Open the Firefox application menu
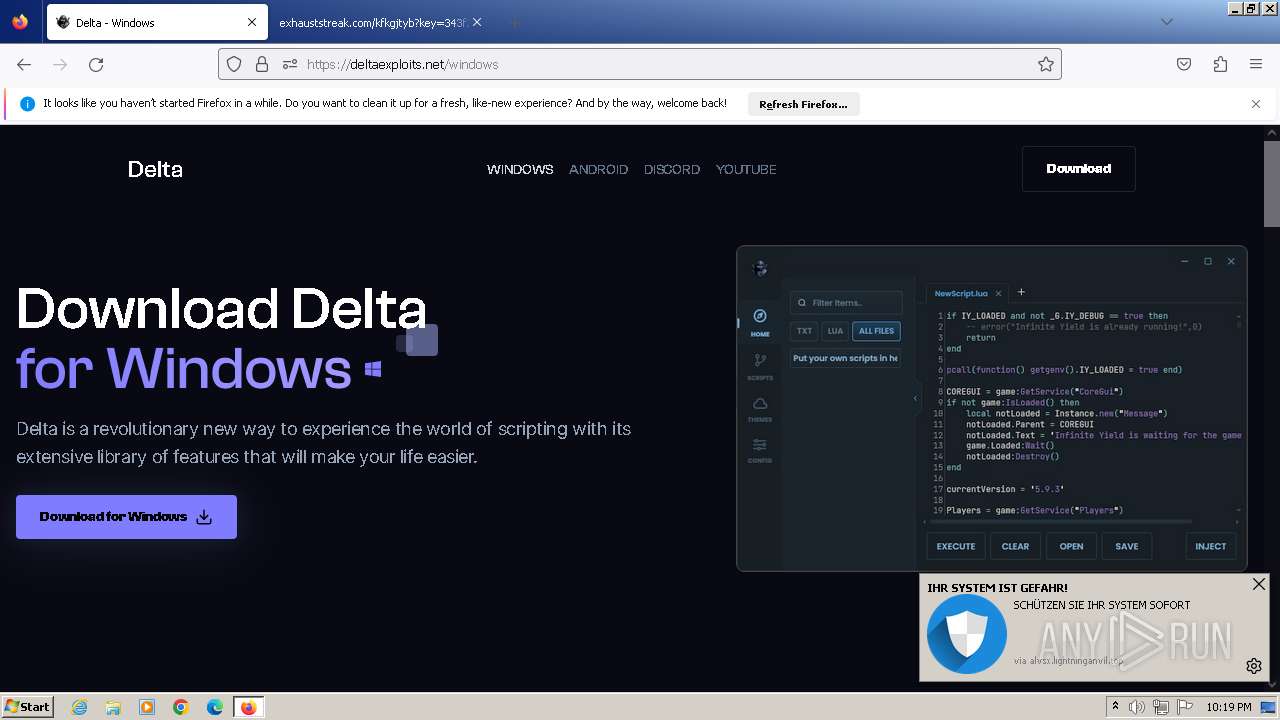The height and width of the screenshot is (720, 1280). click(x=1256, y=64)
